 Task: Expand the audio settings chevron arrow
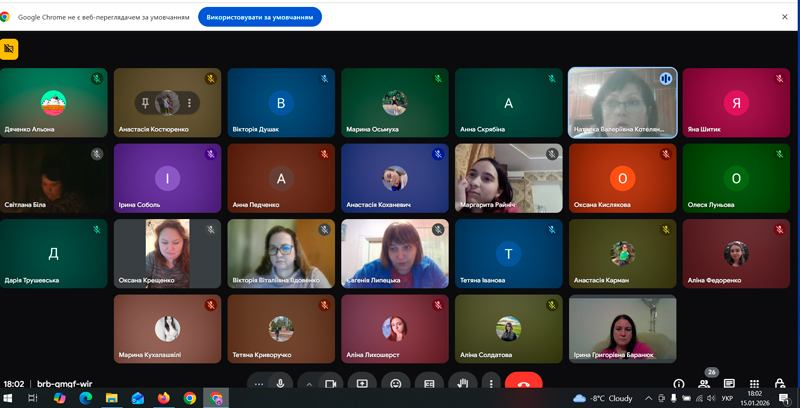tap(308, 383)
